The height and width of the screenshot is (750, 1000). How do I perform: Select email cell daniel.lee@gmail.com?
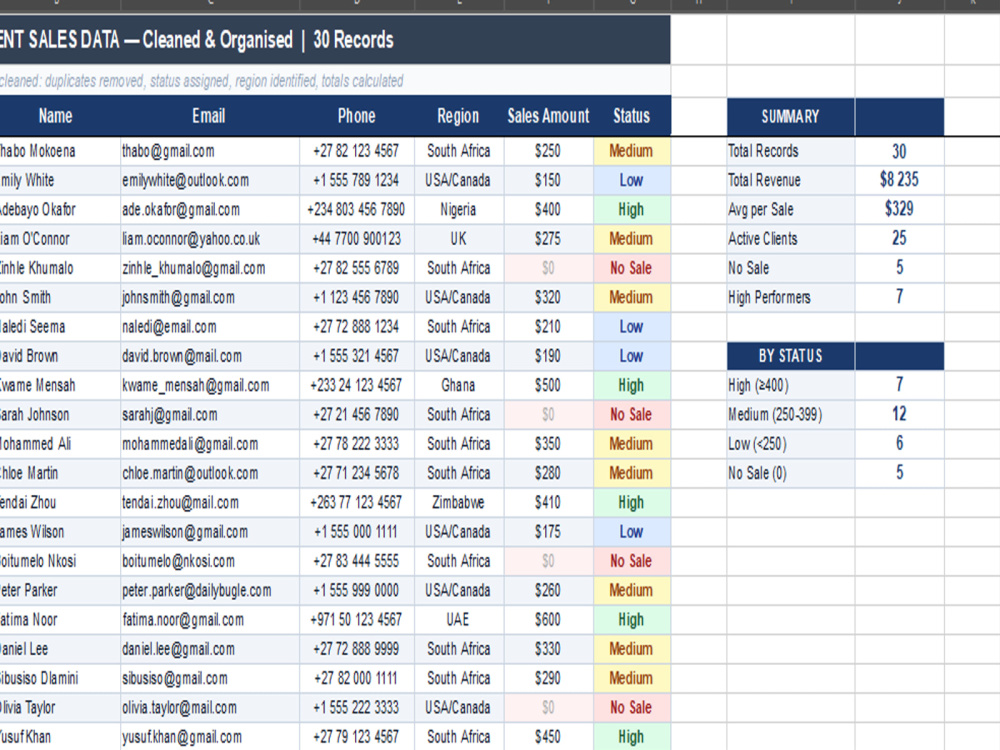(210, 650)
